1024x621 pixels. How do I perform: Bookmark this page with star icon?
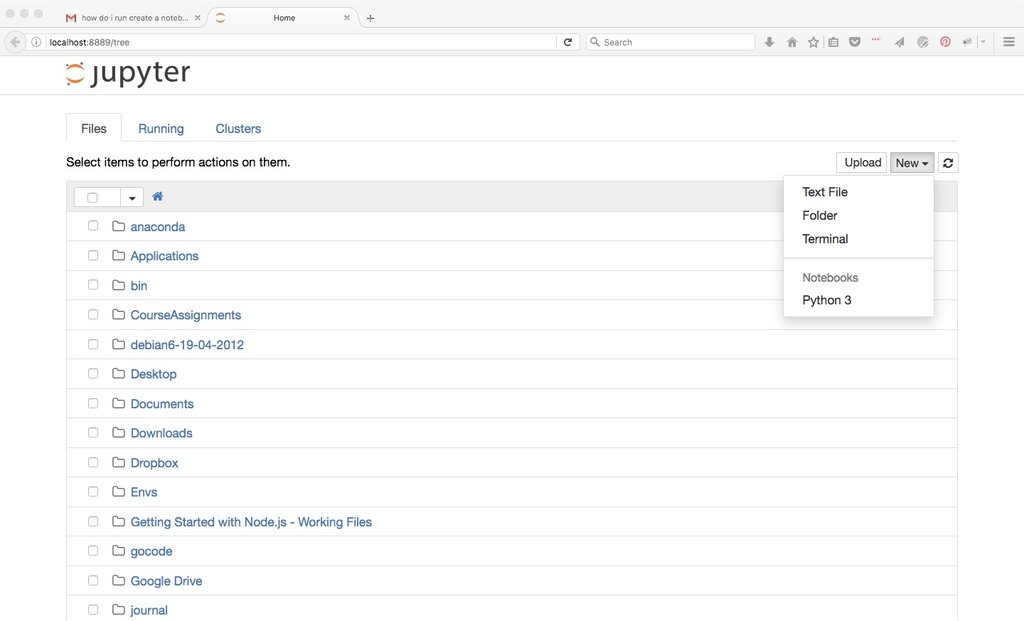click(x=813, y=42)
